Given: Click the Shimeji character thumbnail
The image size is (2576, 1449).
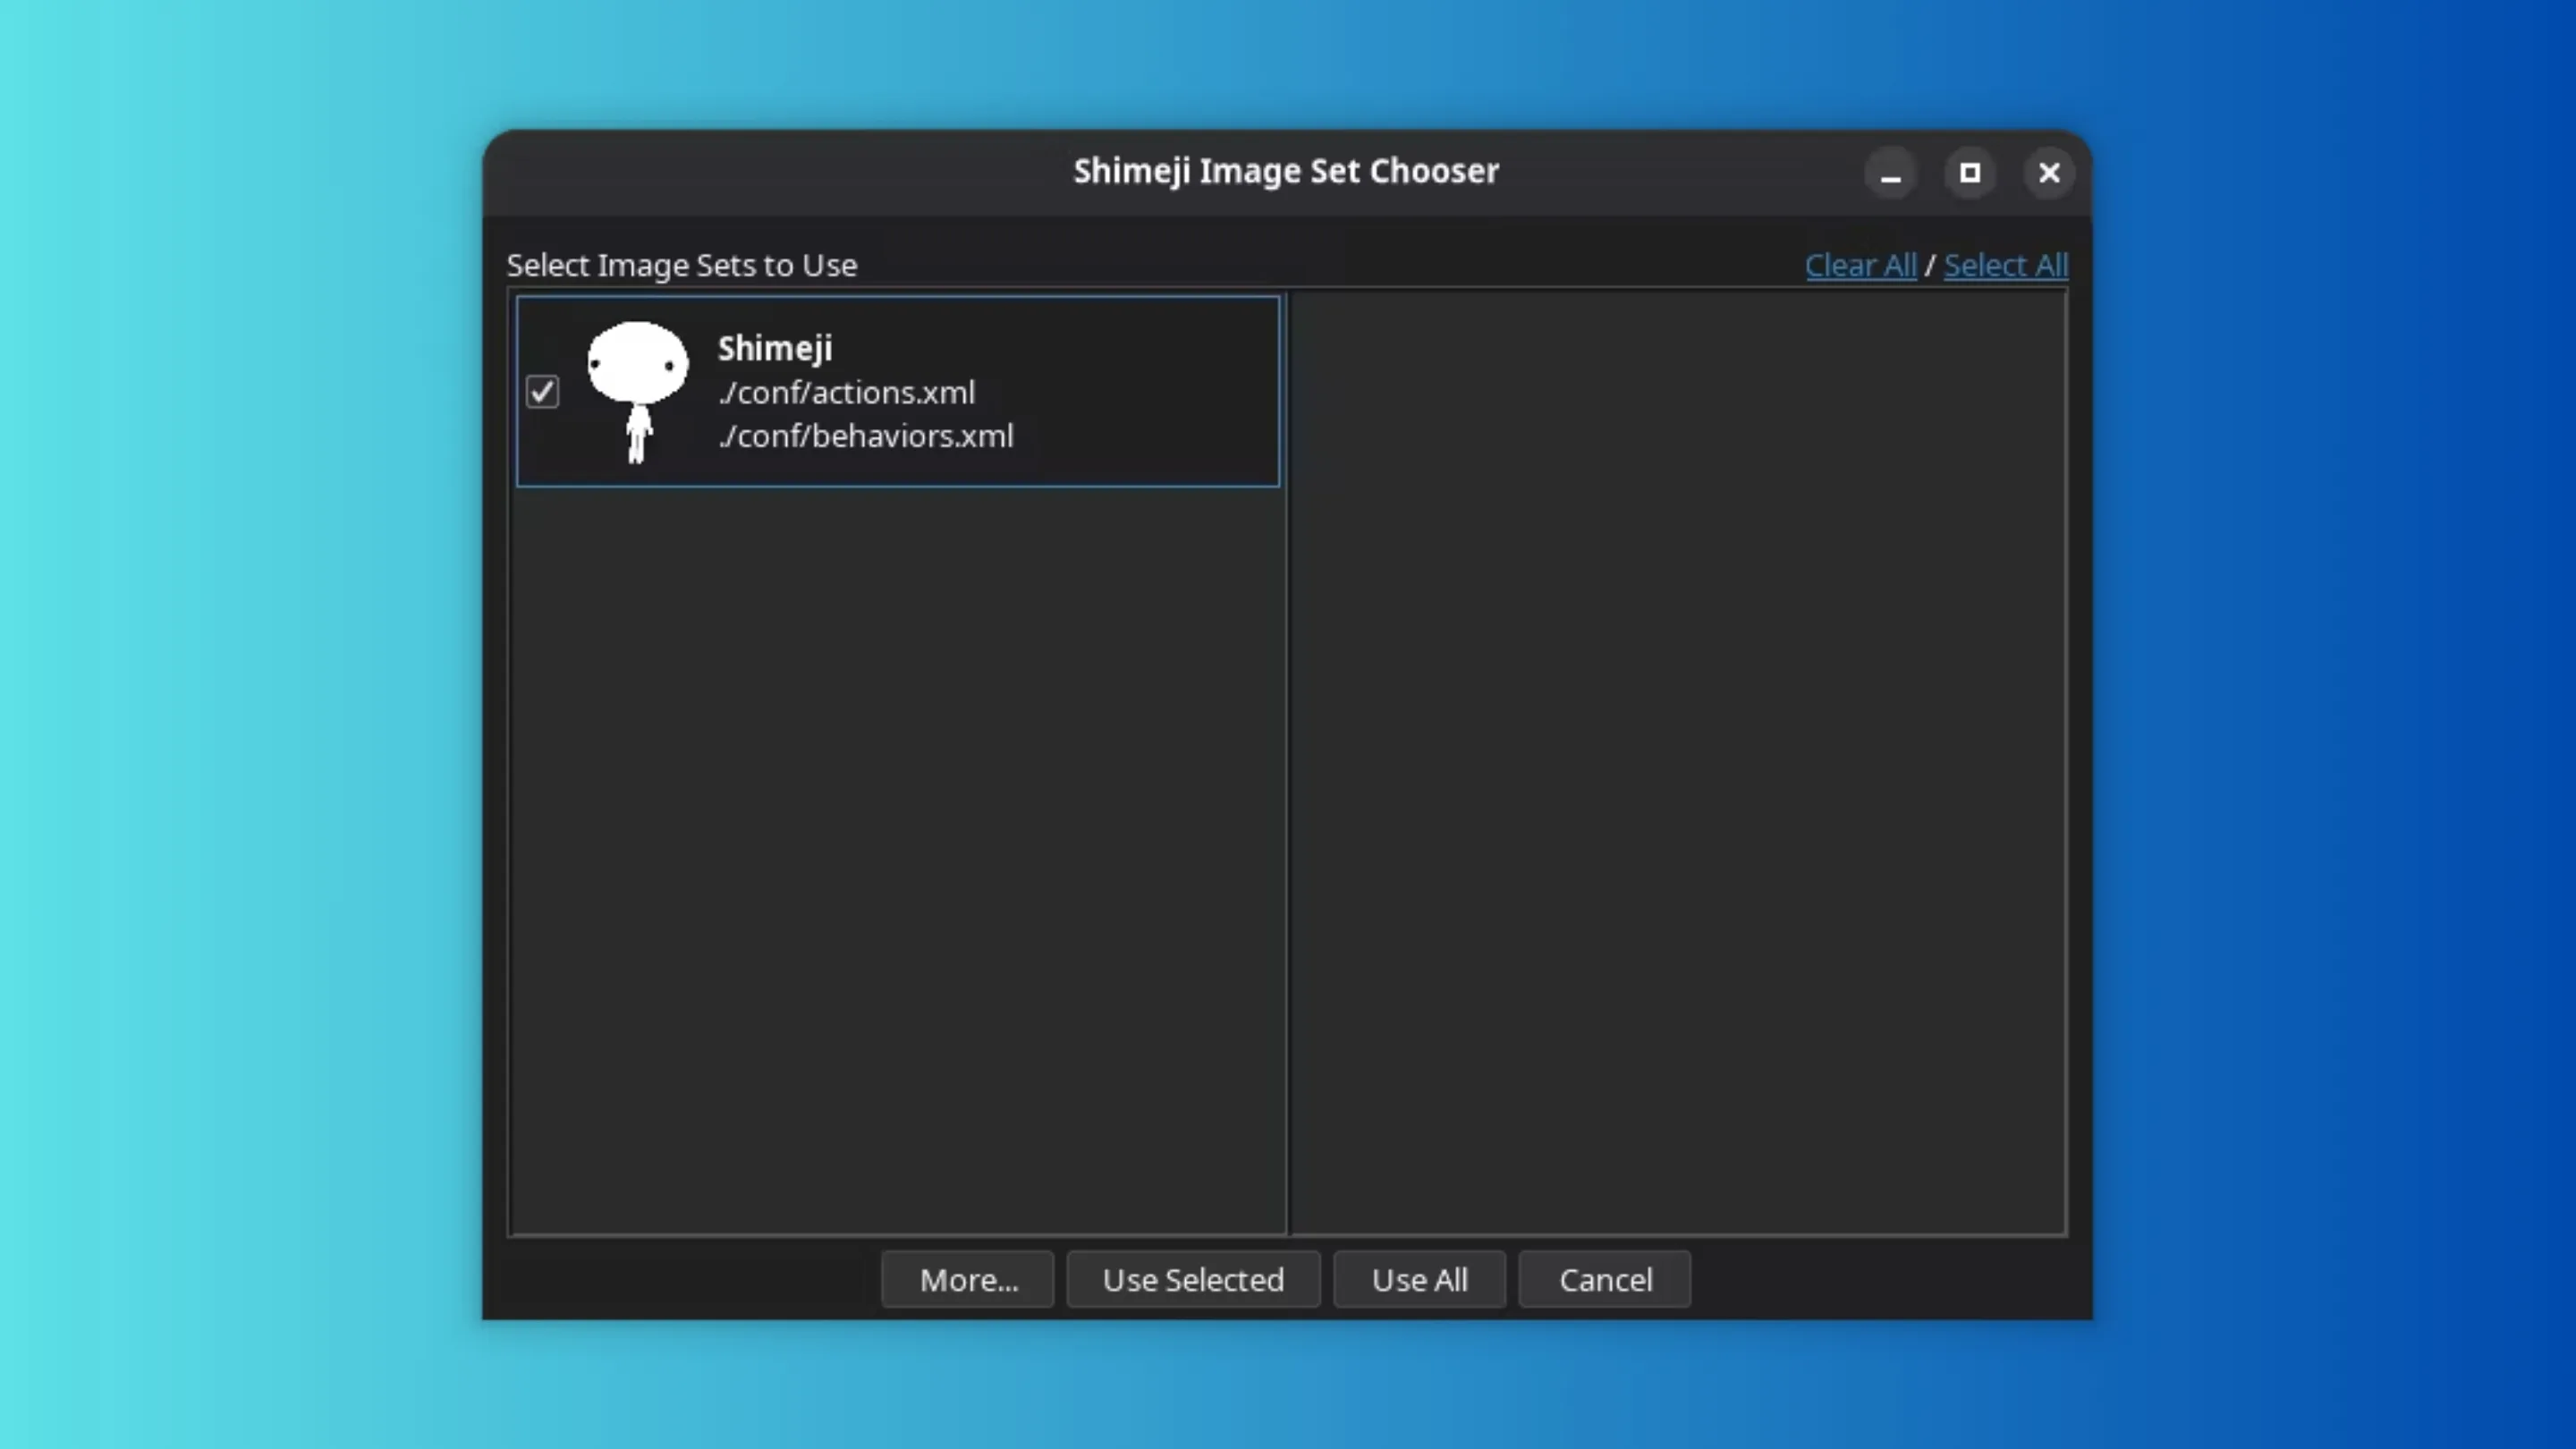Looking at the screenshot, I should [x=638, y=392].
